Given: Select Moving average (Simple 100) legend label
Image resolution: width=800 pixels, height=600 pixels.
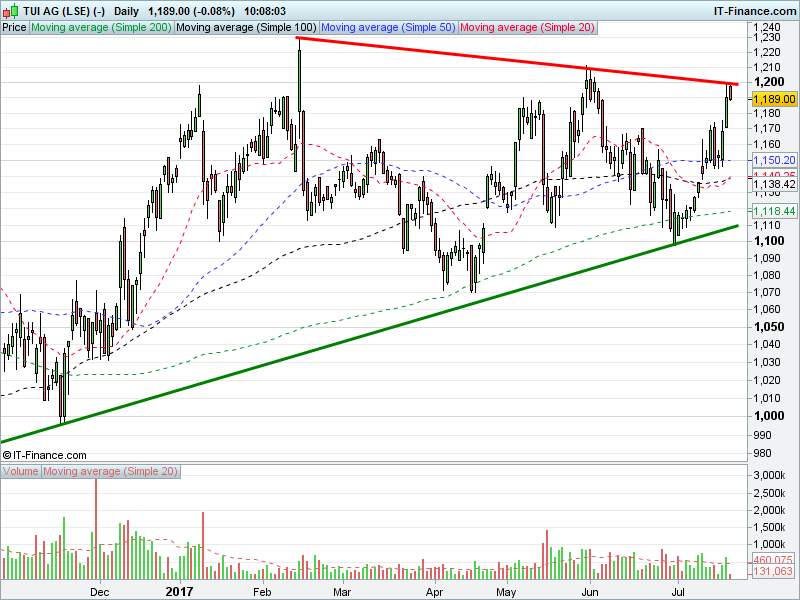Looking at the screenshot, I should point(246,28).
